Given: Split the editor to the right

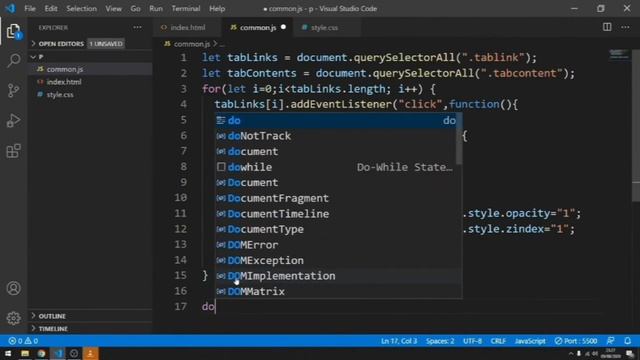Looking at the screenshot, I should (607, 27).
